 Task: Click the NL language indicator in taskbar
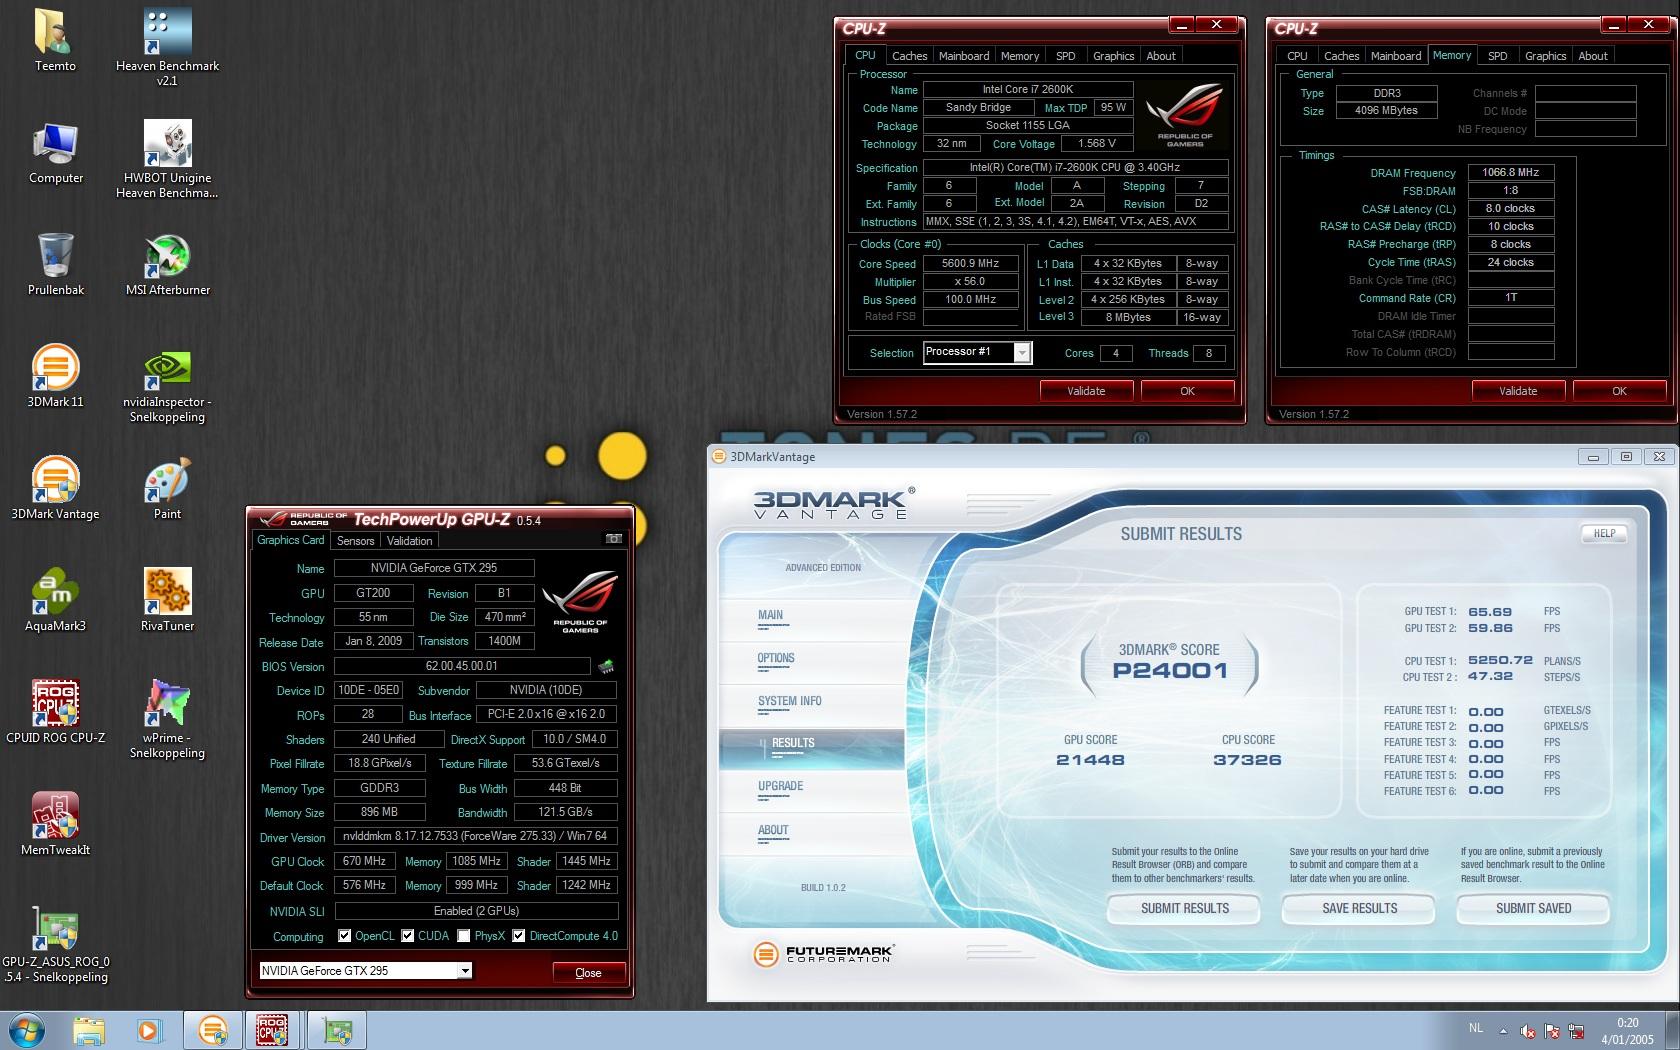tap(1476, 1027)
